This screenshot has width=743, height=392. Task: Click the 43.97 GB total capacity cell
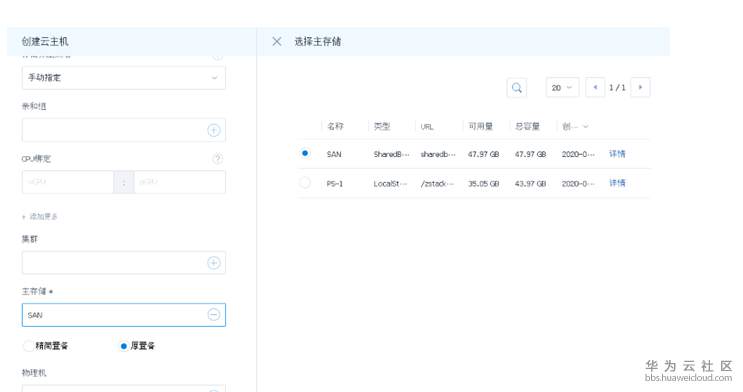click(x=530, y=183)
